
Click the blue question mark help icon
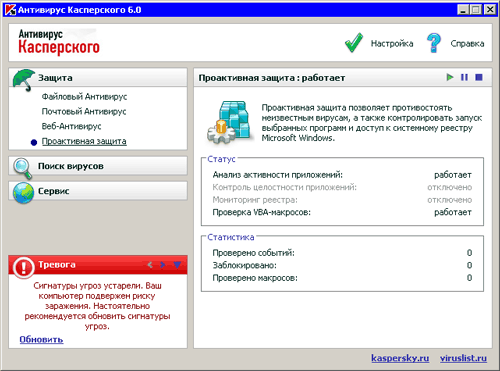pos(434,43)
